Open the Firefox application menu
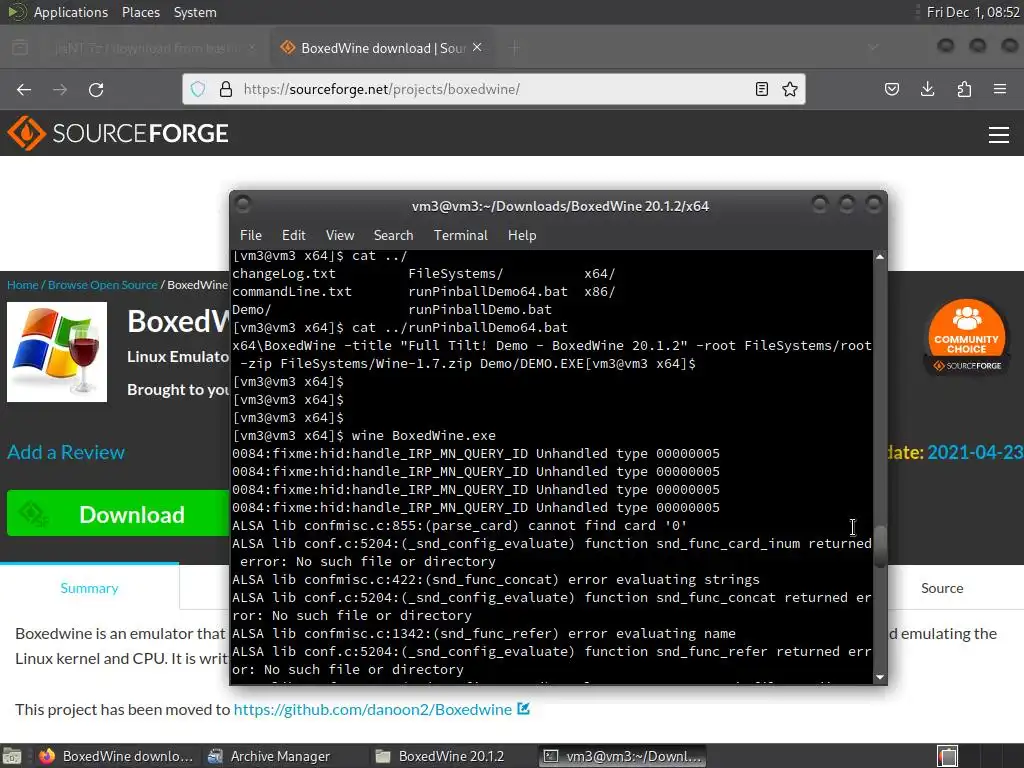The height and width of the screenshot is (768, 1024). point(1000,89)
